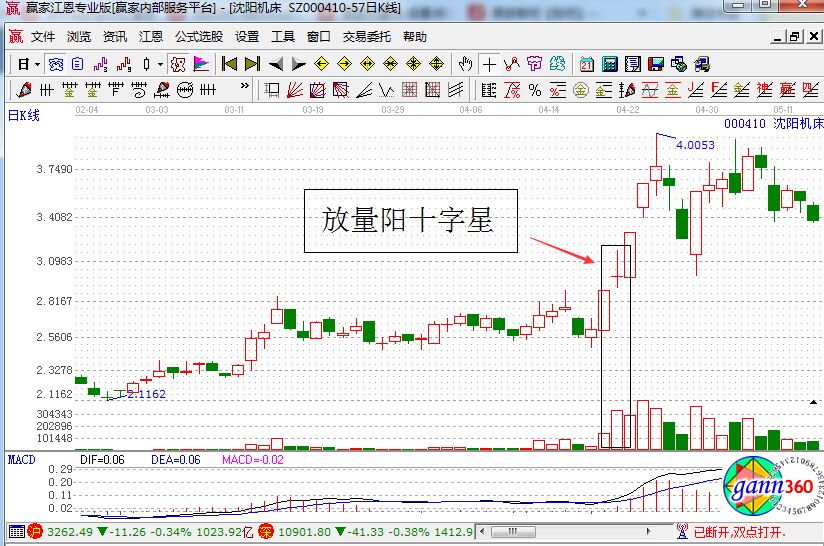The width and height of the screenshot is (824, 546).
Task: Click the jump-to-last-bar arrow icon
Action: click(x=252, y=64)
